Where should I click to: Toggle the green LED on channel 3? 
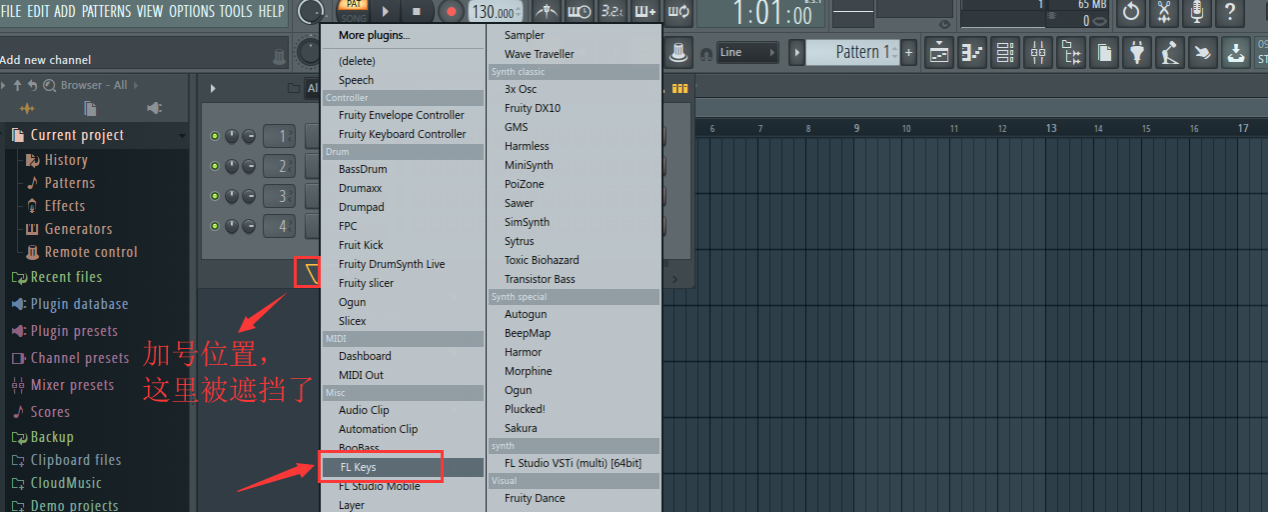pos(214,196)
